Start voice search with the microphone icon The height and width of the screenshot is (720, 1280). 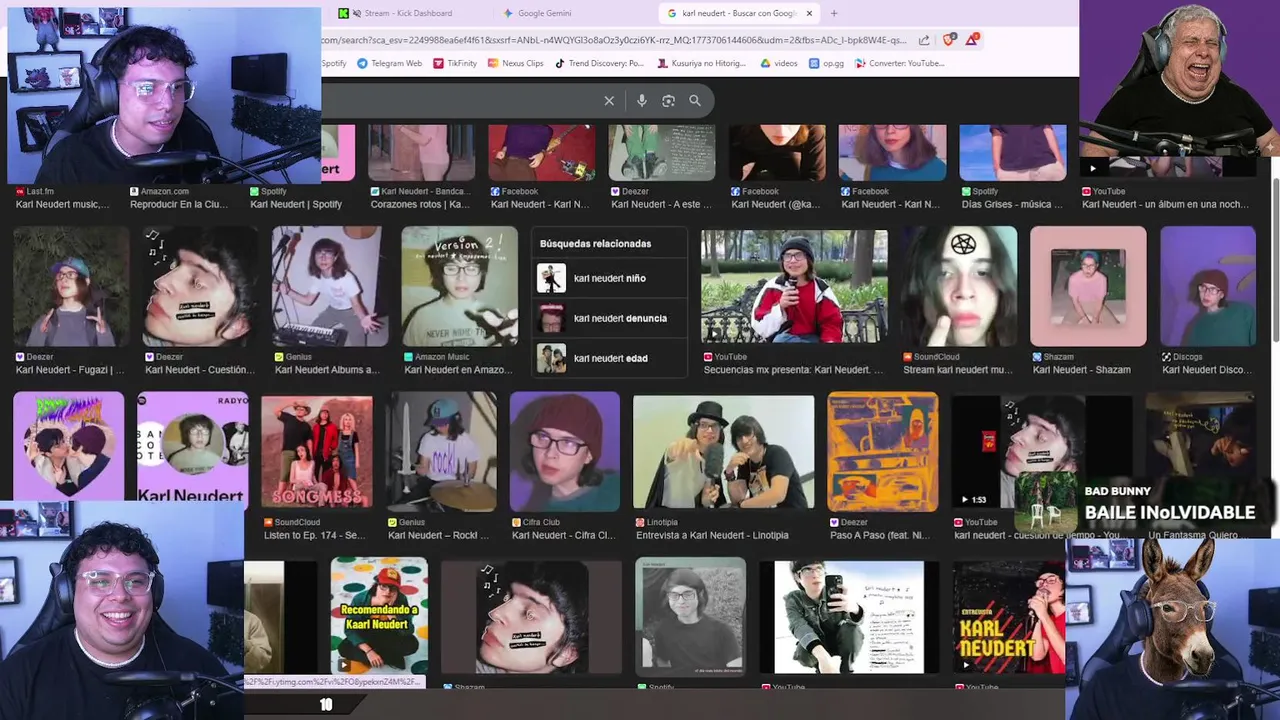click(x=642, y=101)
